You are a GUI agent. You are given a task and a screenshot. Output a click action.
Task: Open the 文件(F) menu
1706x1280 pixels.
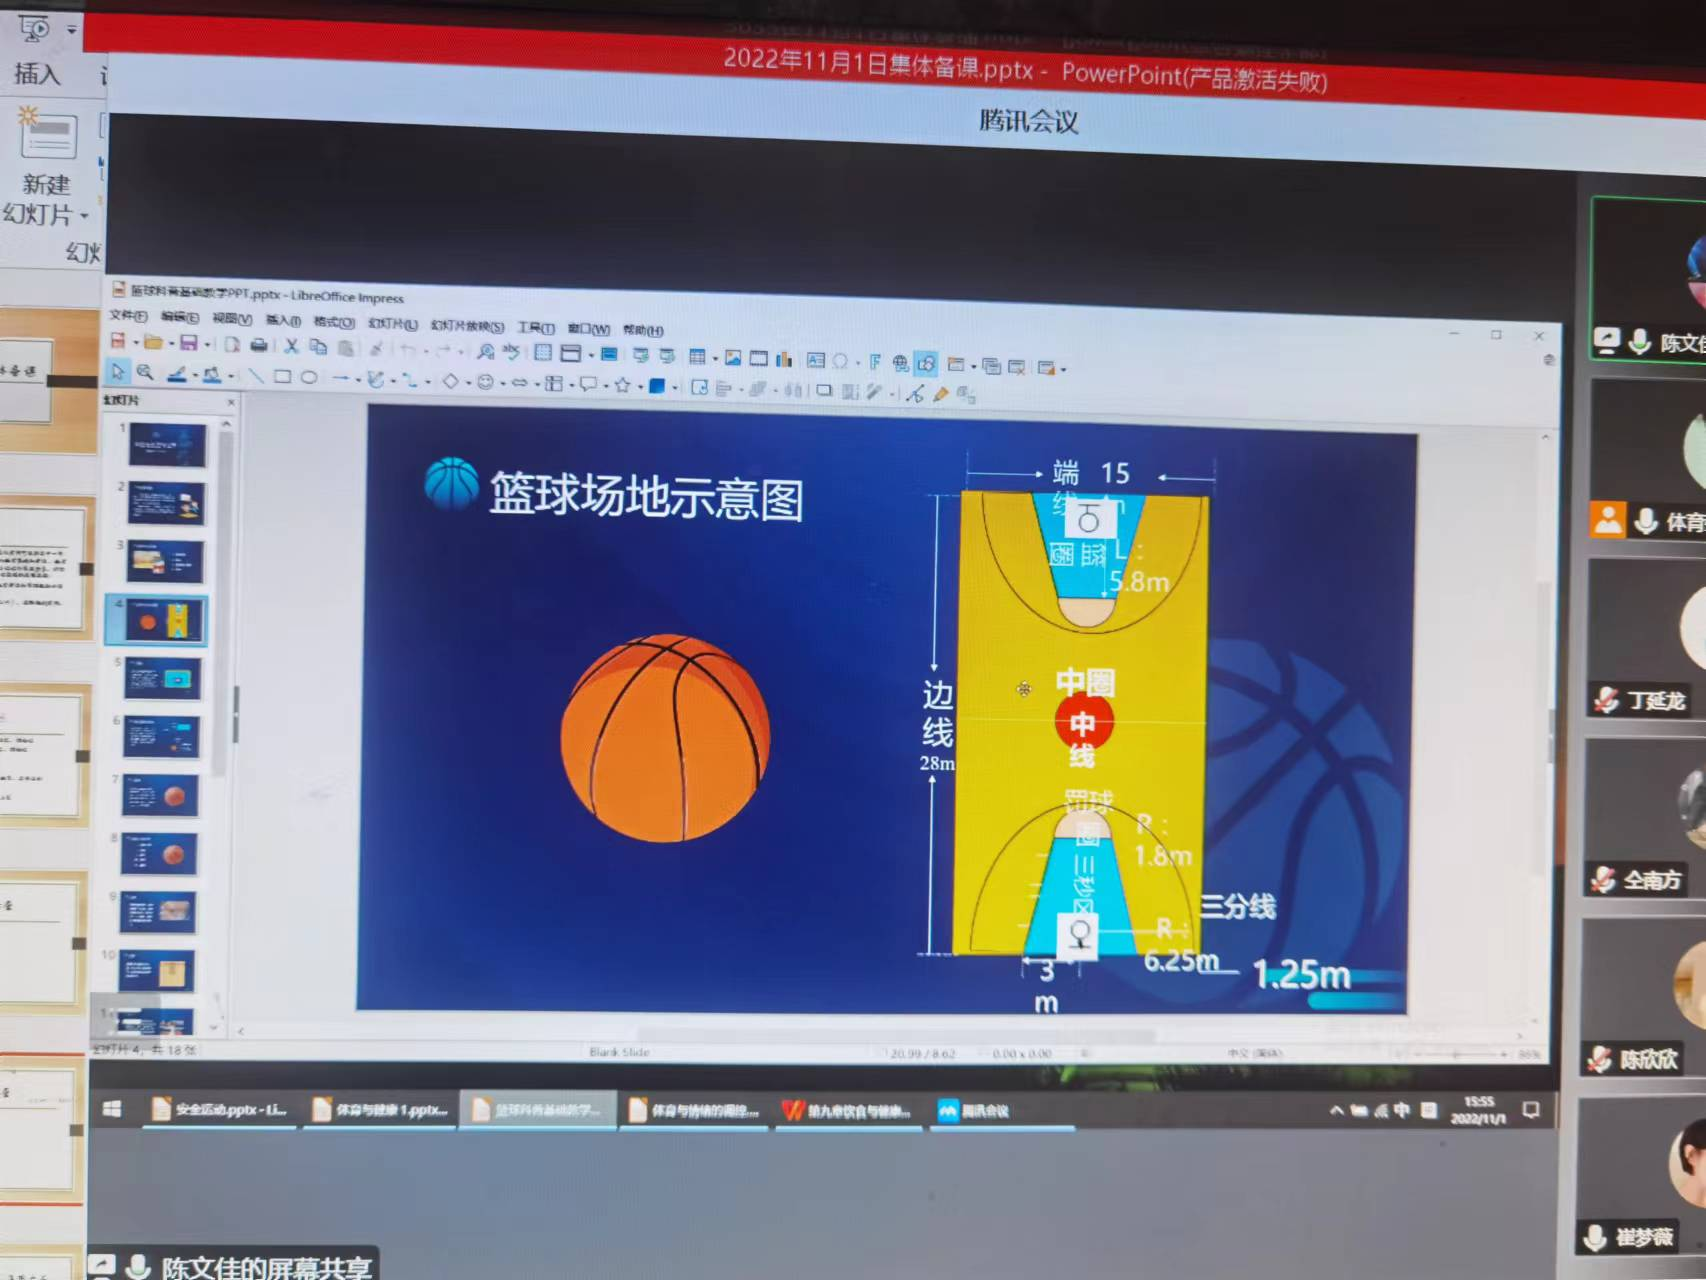tap(128, 316)
